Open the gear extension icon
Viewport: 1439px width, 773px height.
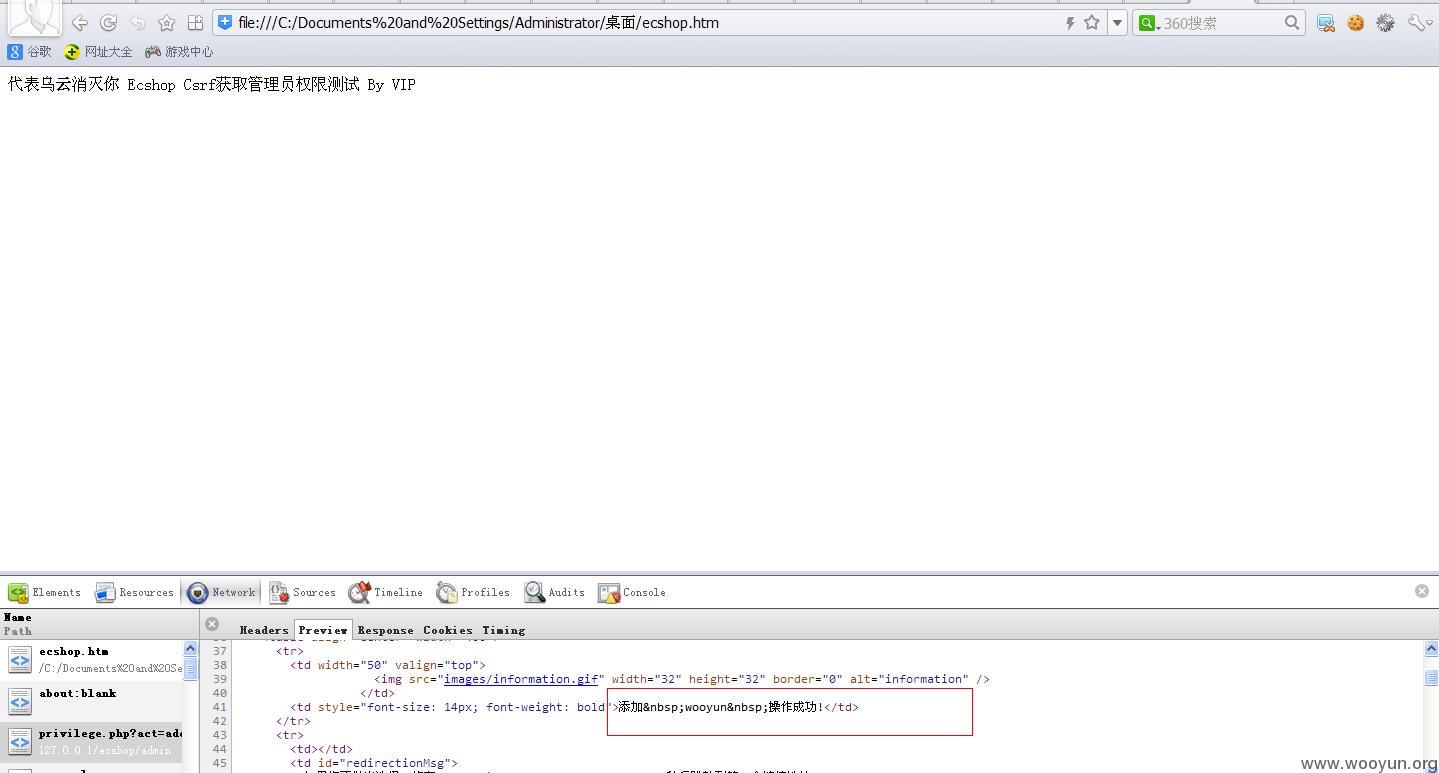pos(1385,22)
